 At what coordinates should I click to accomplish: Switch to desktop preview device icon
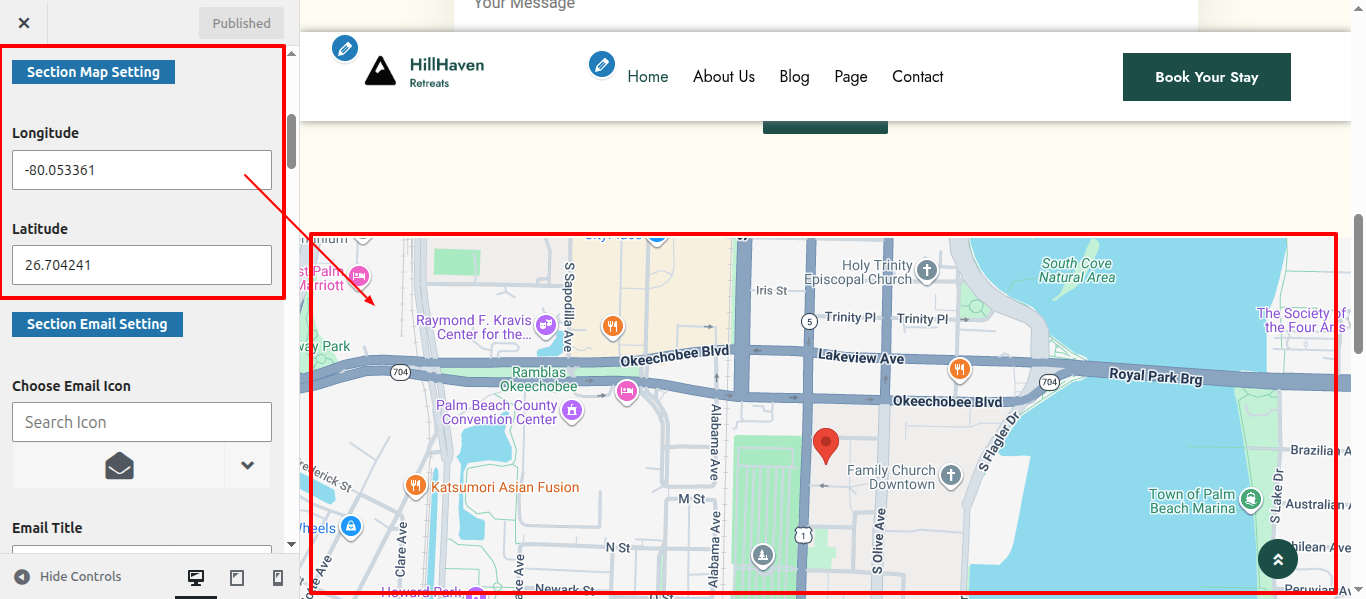pyautogui.click(x=196, y=578)
